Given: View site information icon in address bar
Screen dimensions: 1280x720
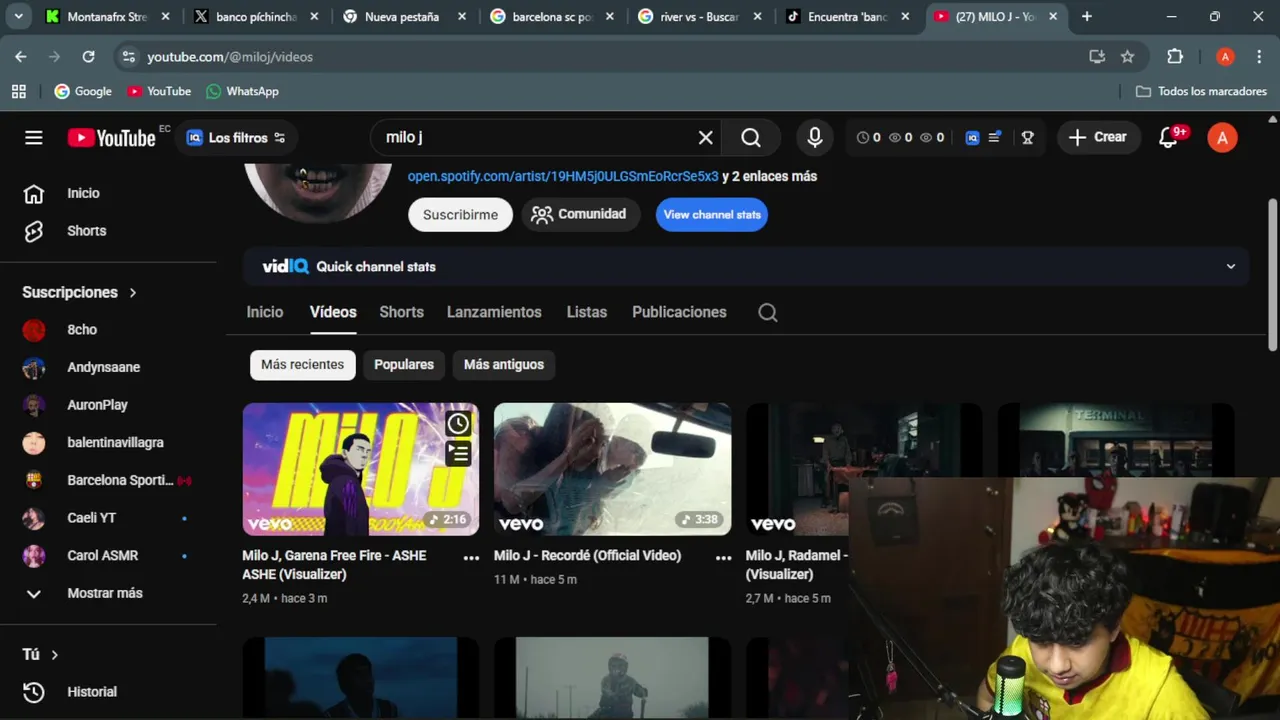Looking at the screenshot, I should (128, 57).
